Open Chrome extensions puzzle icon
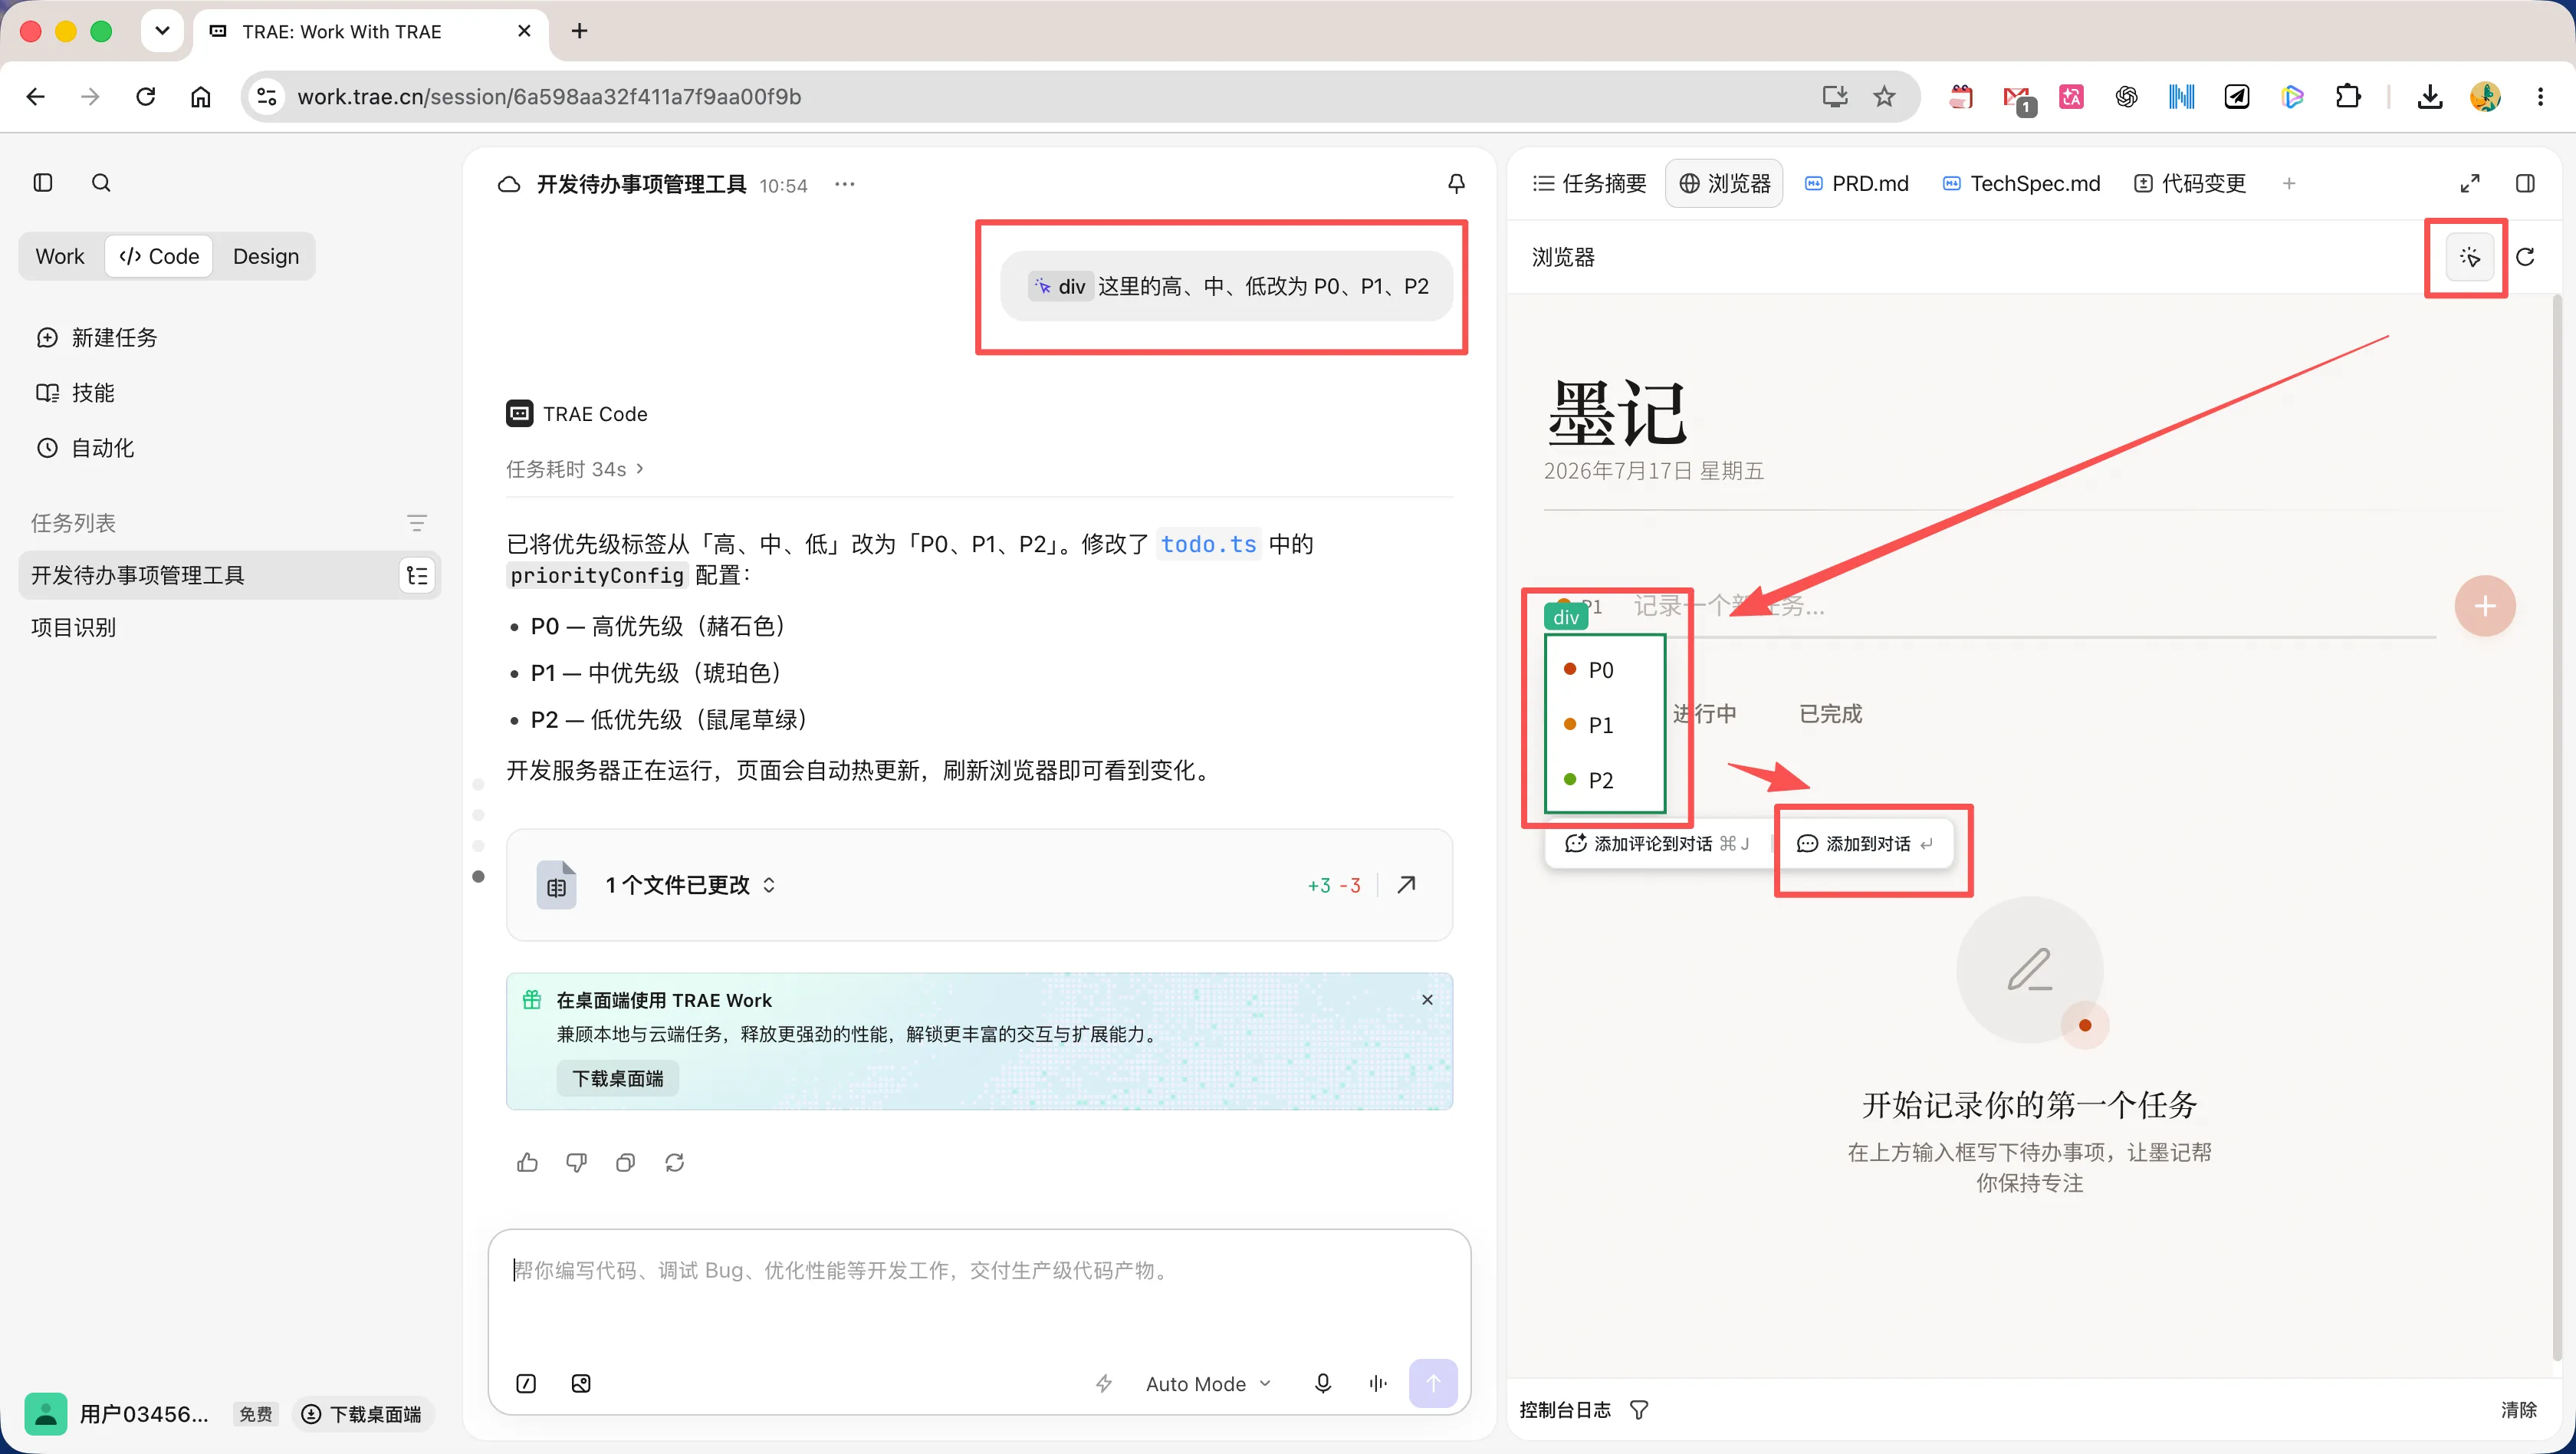 (x=2348, y=97)
